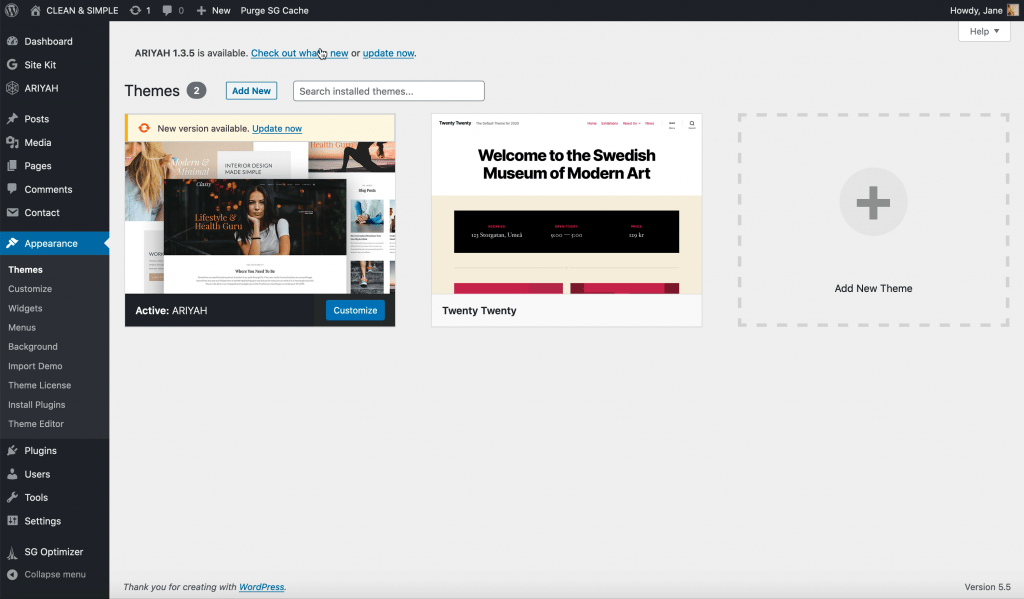Click the Posts pushpin icon
Image resolution: width=1024 pixels, height=599 pixels.
point(14,118)
